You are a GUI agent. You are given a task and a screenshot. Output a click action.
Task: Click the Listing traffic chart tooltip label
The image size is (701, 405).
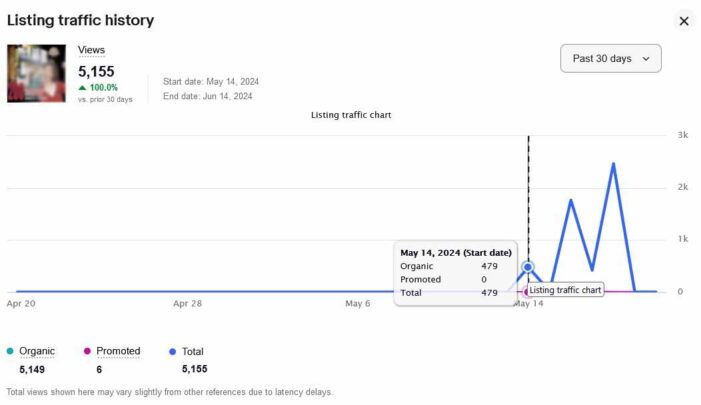click(565, 290)
